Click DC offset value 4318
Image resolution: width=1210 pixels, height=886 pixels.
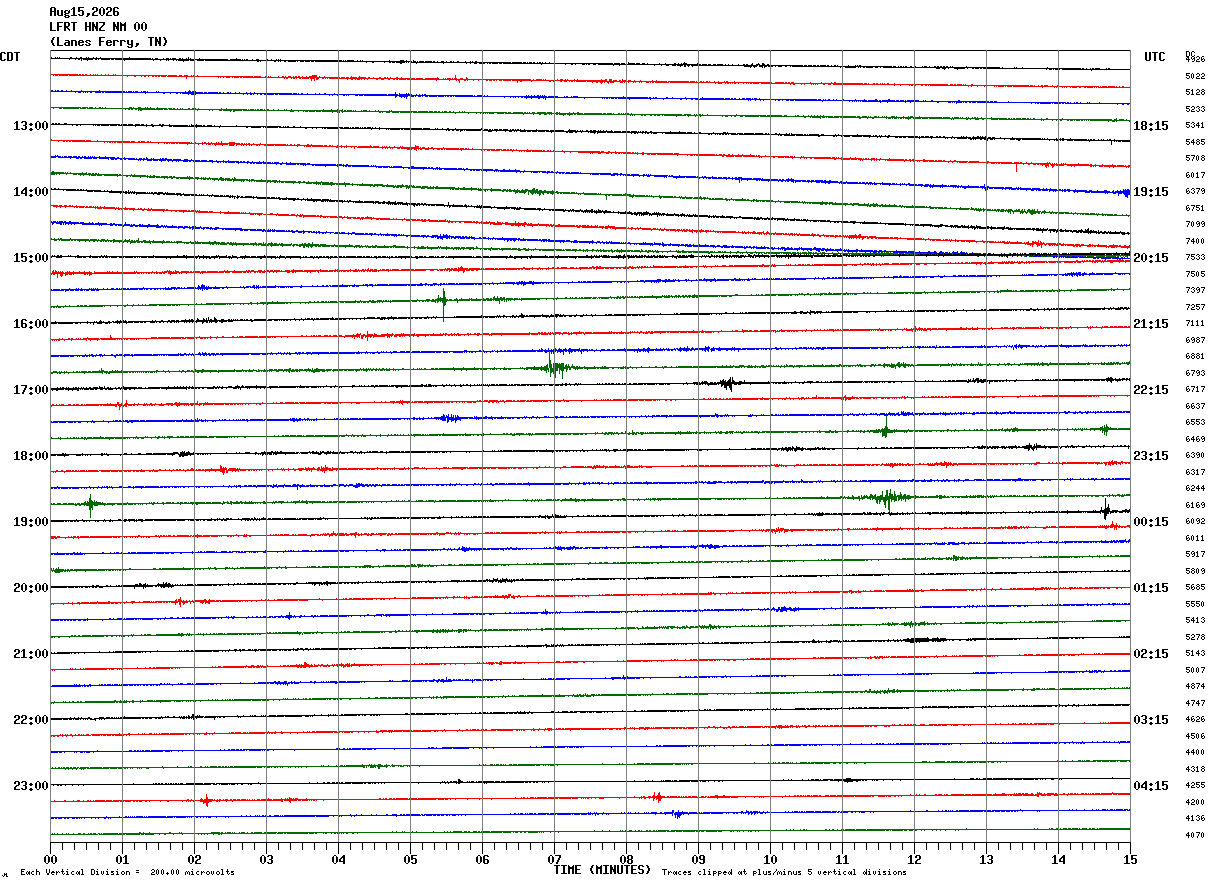1195,769
